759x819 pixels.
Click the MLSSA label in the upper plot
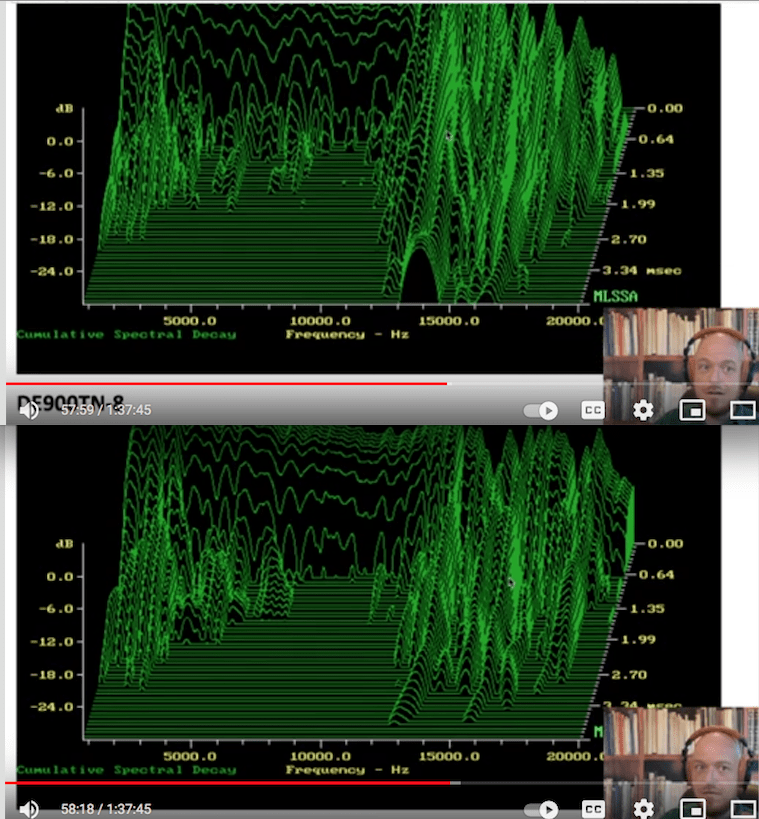point(615,297)
